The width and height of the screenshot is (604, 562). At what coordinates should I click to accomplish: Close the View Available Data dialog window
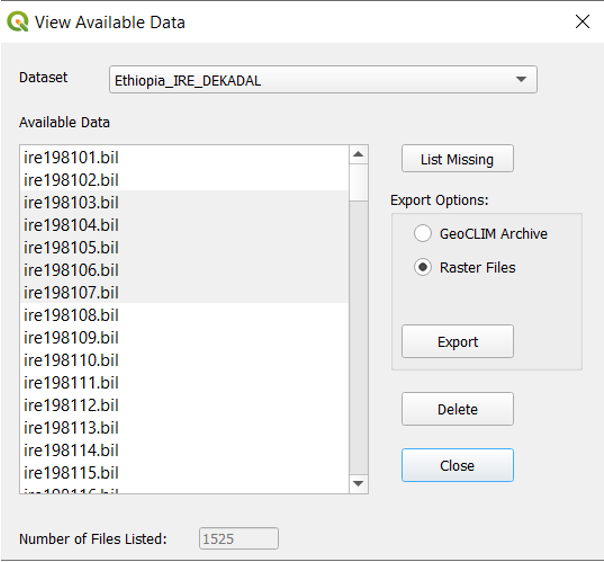(581, 21)
